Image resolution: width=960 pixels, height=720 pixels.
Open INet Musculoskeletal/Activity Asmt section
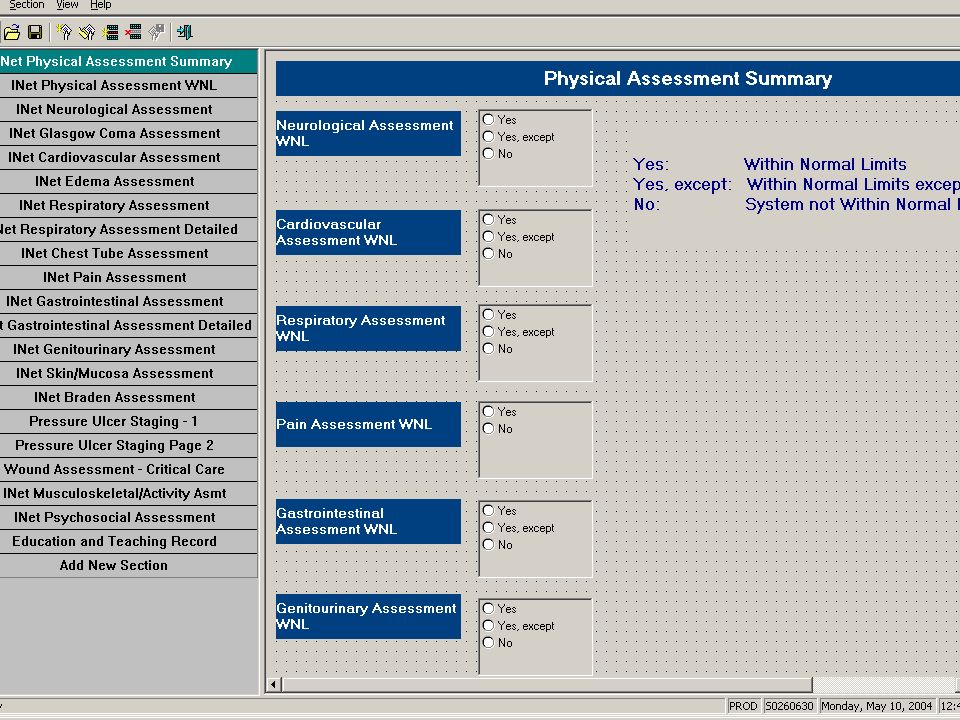pos(129,493)
